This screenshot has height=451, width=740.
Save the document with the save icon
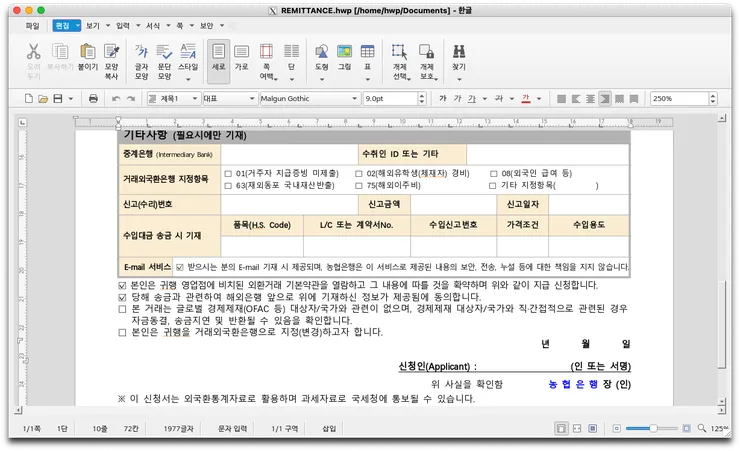58,99
